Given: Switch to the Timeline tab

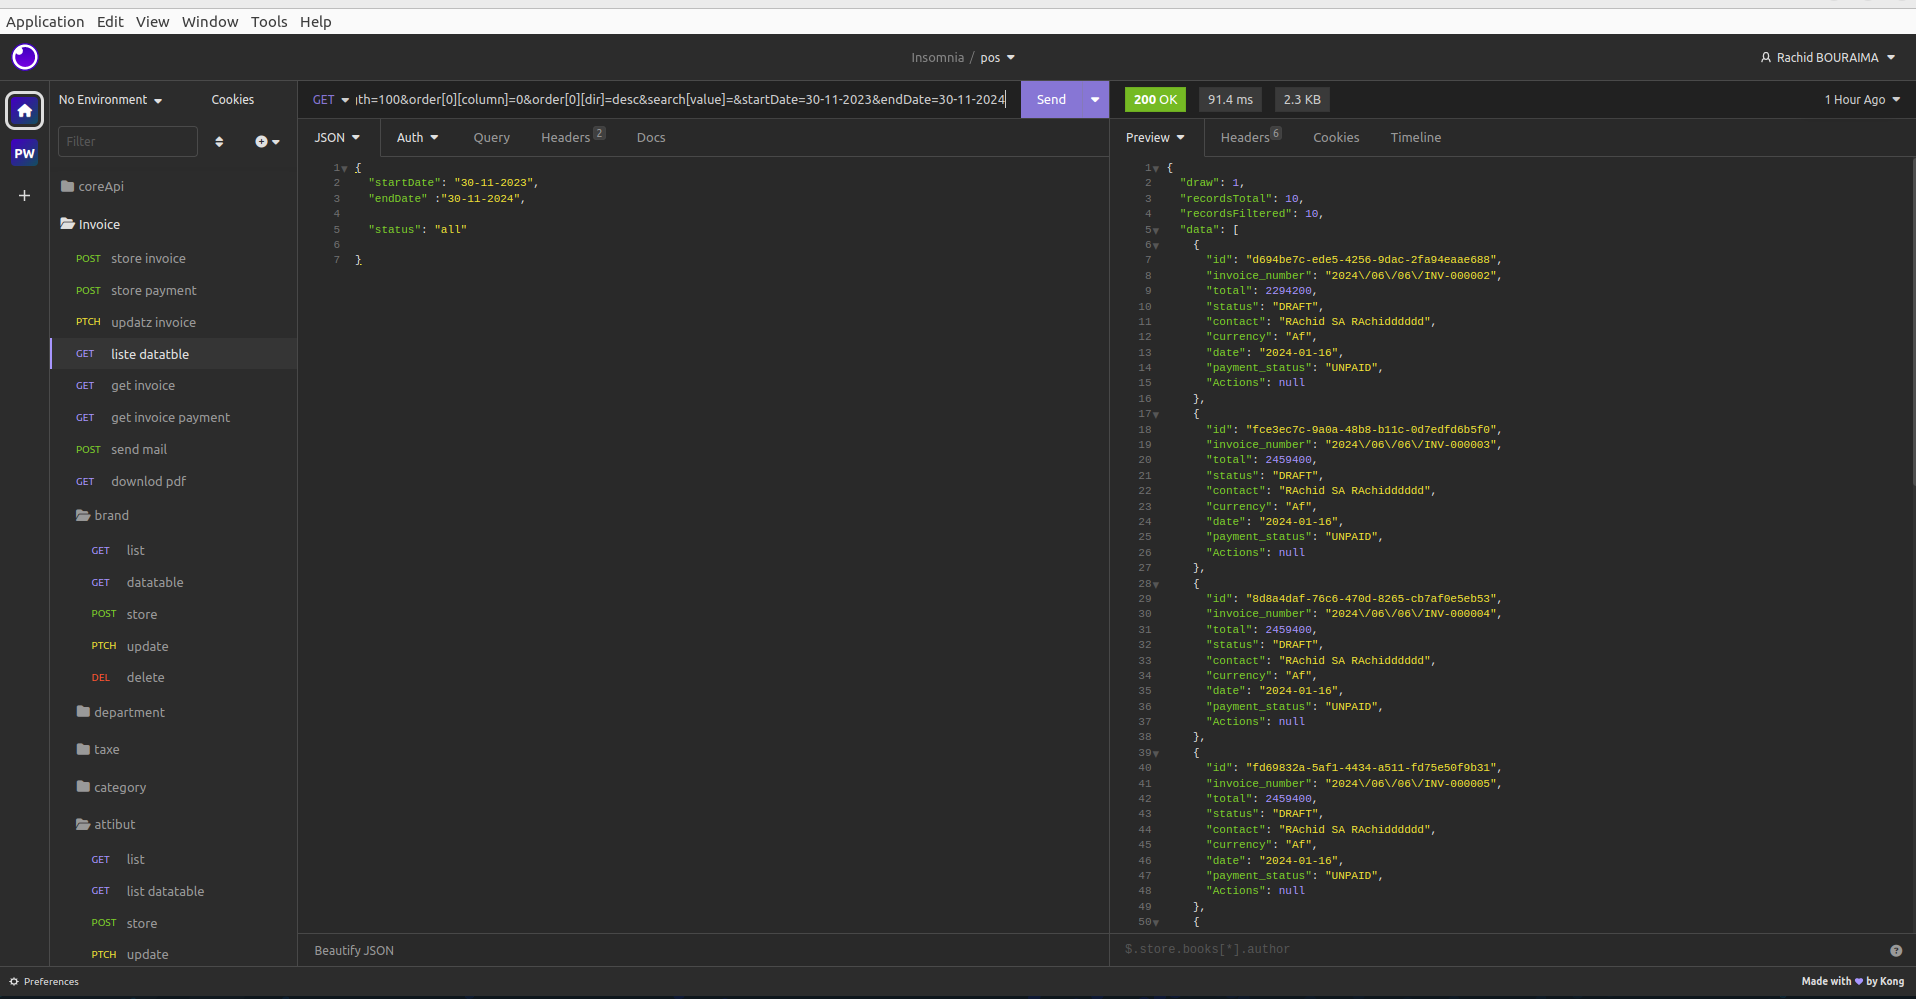Looking at the screenshot, I should (1415, 138).
